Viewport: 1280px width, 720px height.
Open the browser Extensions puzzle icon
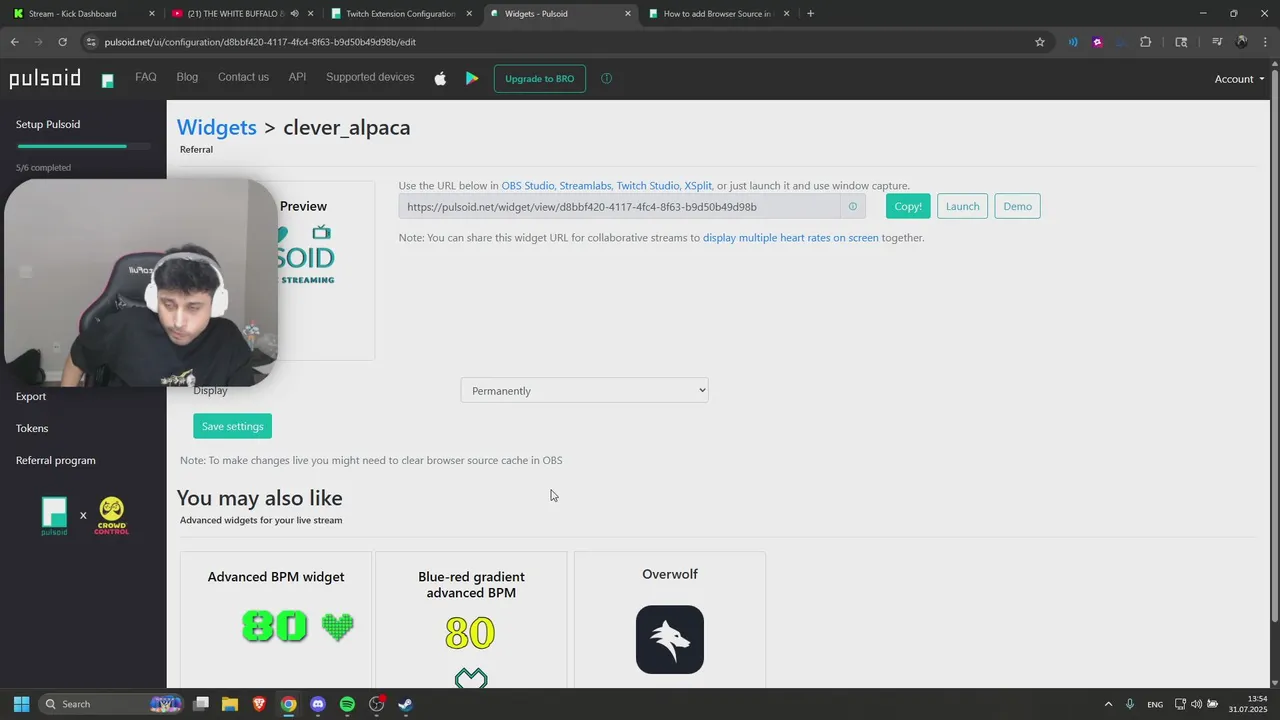1146,42
